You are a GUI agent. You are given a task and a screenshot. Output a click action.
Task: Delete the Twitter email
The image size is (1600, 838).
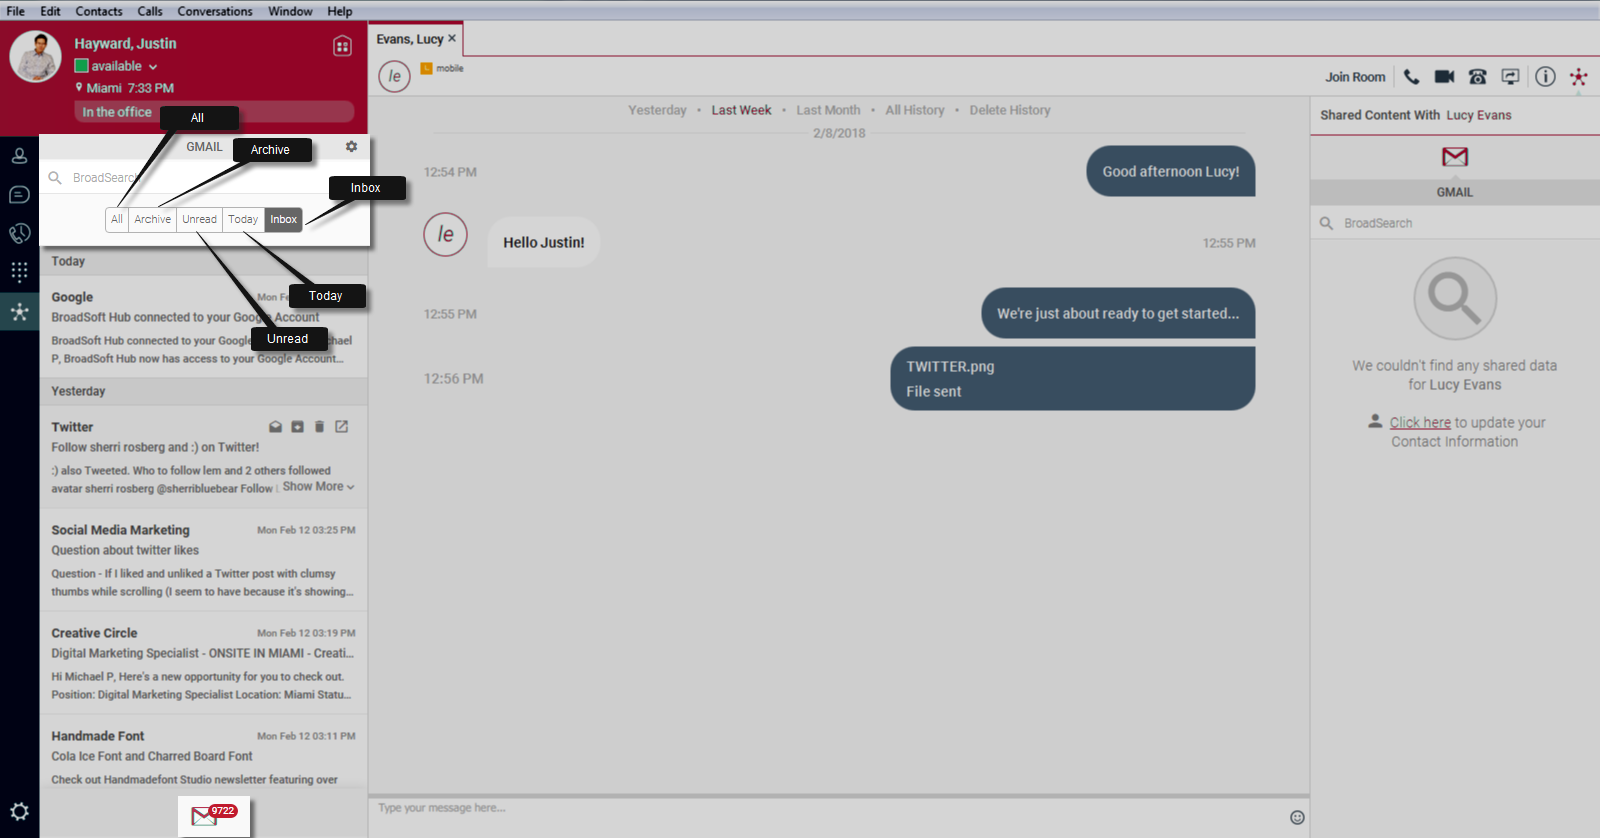click(x=319, y=427)
